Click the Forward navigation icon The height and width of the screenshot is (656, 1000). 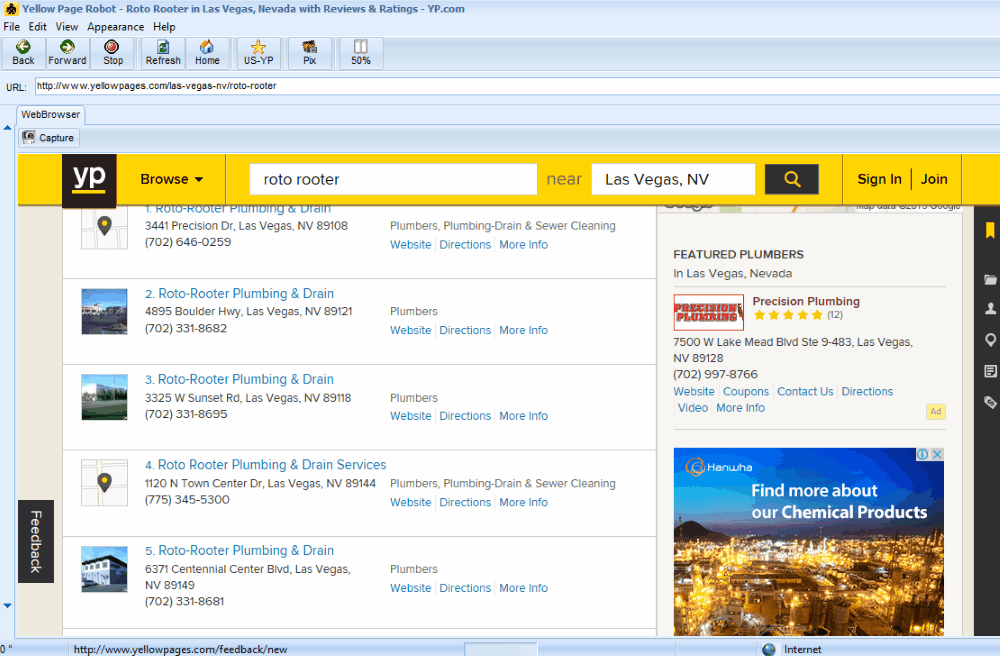point(67,53)
